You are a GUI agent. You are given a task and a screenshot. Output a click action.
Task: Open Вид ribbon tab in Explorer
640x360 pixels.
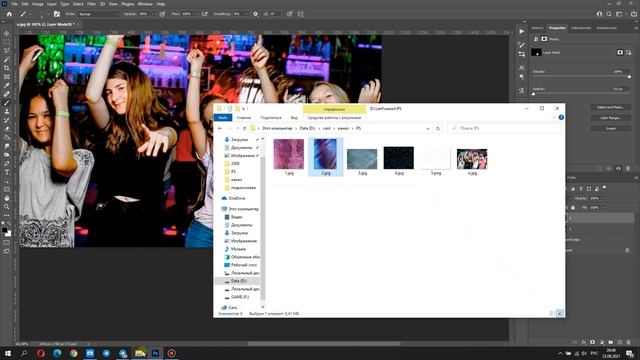click(x=294, y=118)
